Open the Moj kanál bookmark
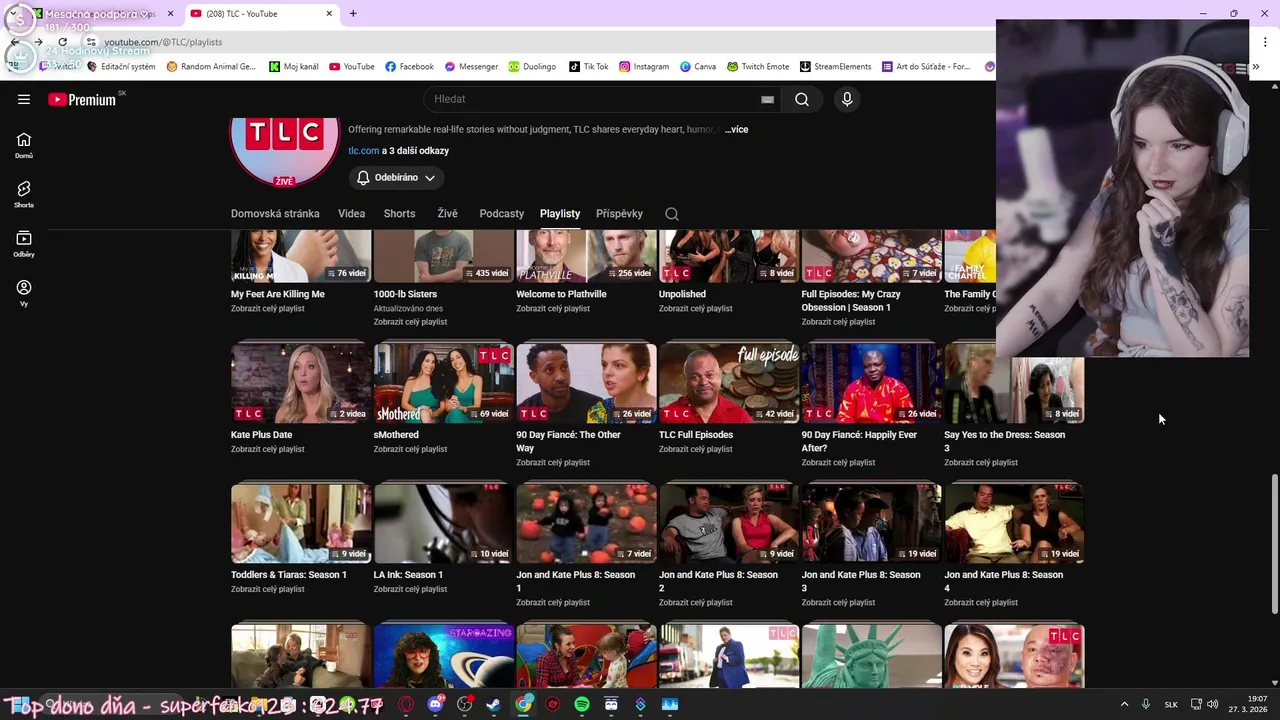This screenshot has width=1280, height=720. coord(294,67)
